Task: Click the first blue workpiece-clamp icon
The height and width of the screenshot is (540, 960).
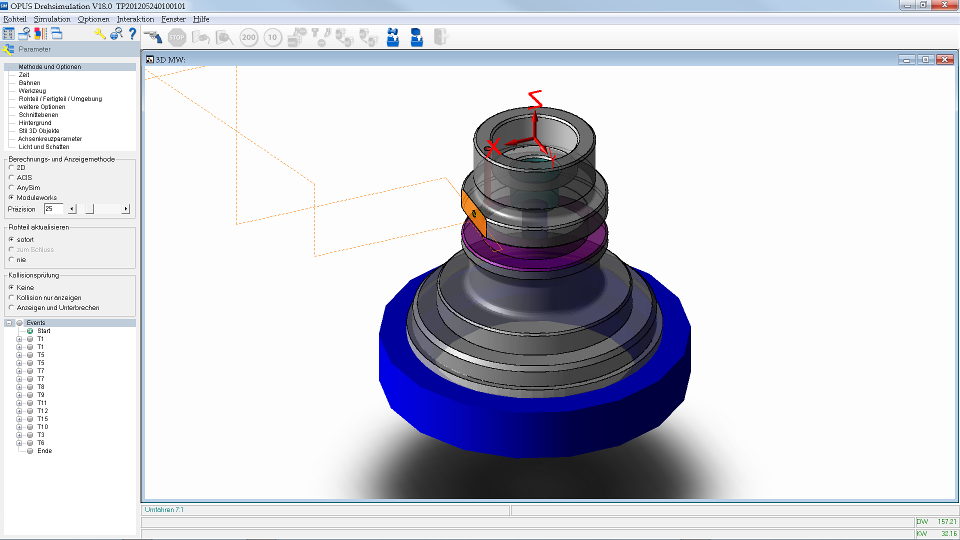Action: pos(392,37)
